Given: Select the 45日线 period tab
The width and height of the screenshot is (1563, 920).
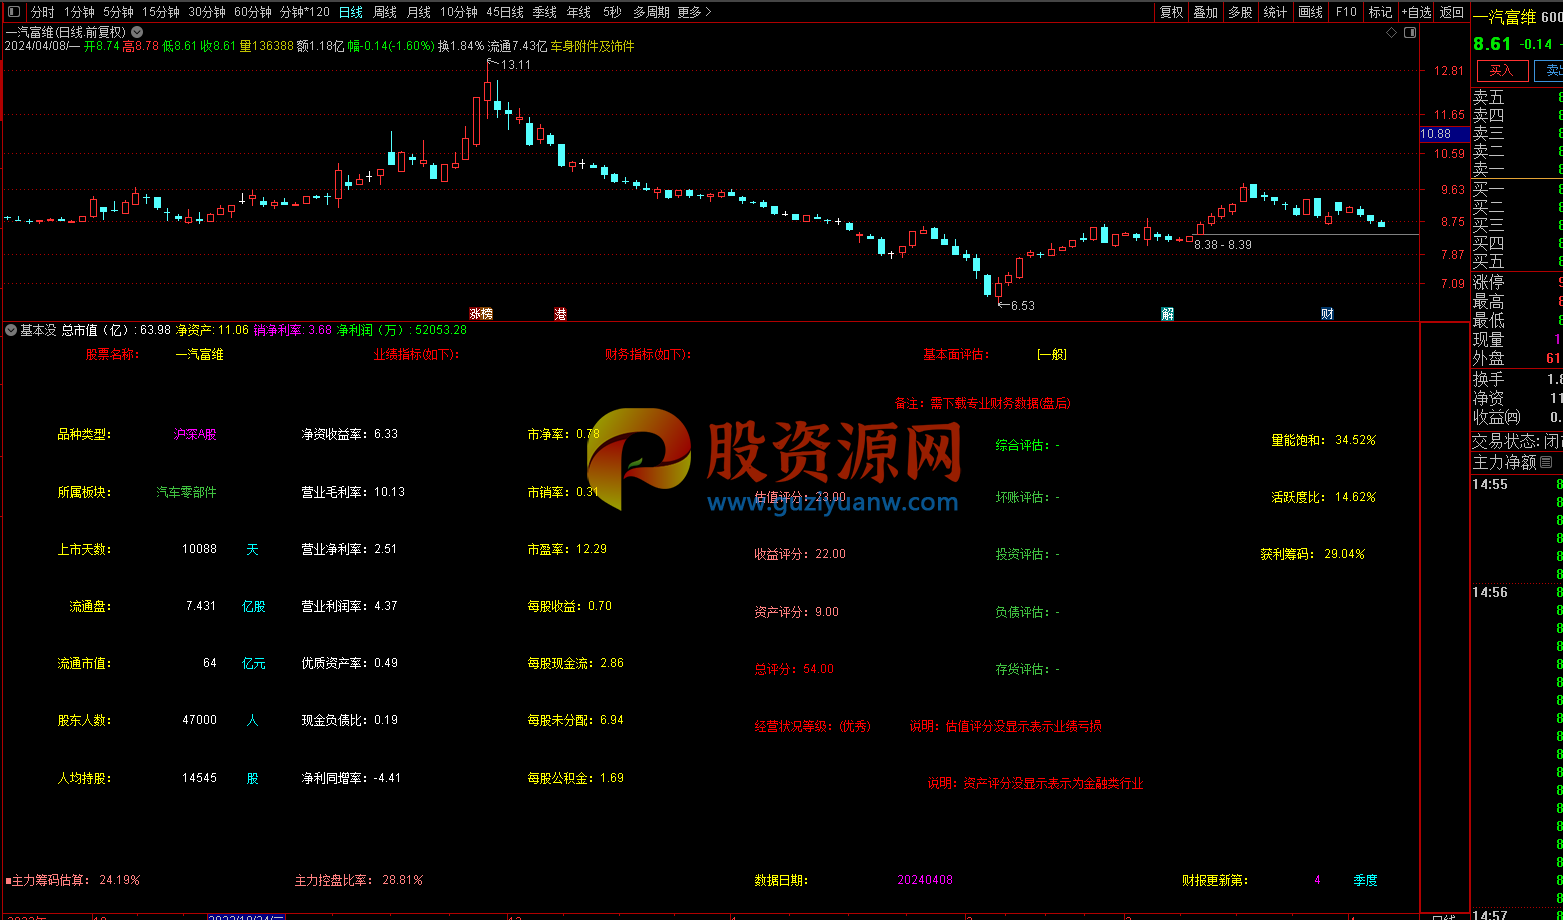Looking at the screenshot, I should coord(505,12).
